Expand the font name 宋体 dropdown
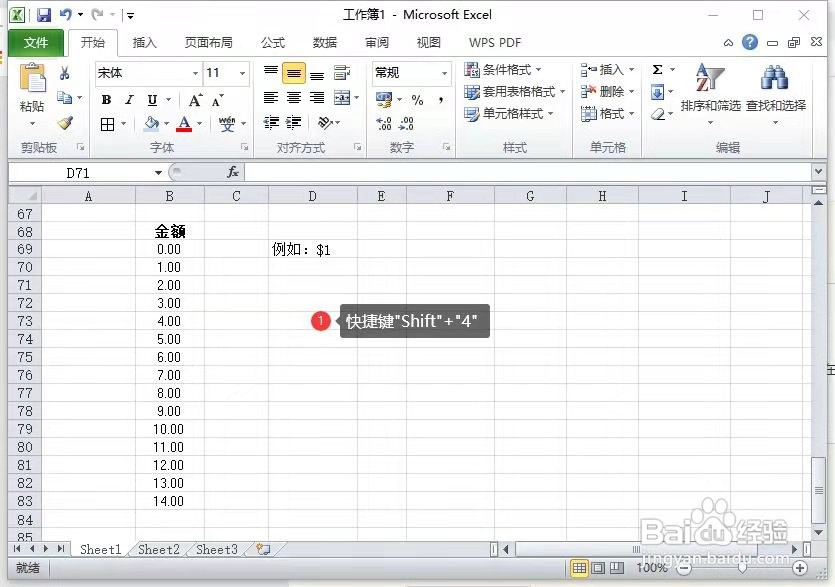The width and height of the screenshot is (835, 587). [x=196, y=73]
